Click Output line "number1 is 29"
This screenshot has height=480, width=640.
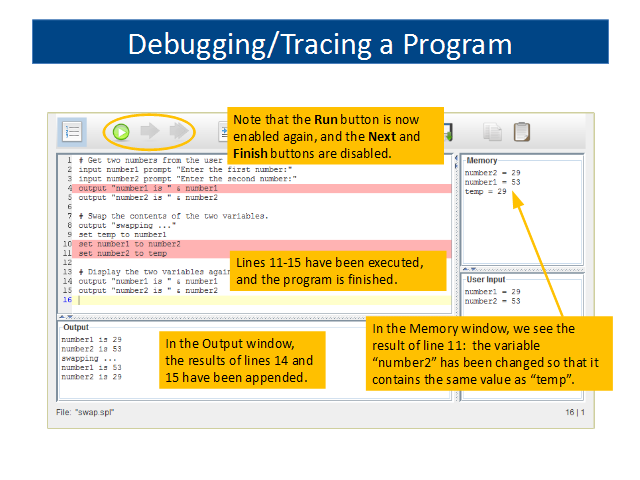(x=91, y=340)
